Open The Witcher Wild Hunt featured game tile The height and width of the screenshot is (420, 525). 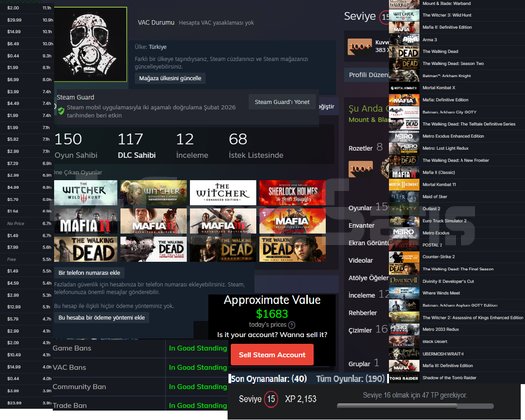point(86,193)
